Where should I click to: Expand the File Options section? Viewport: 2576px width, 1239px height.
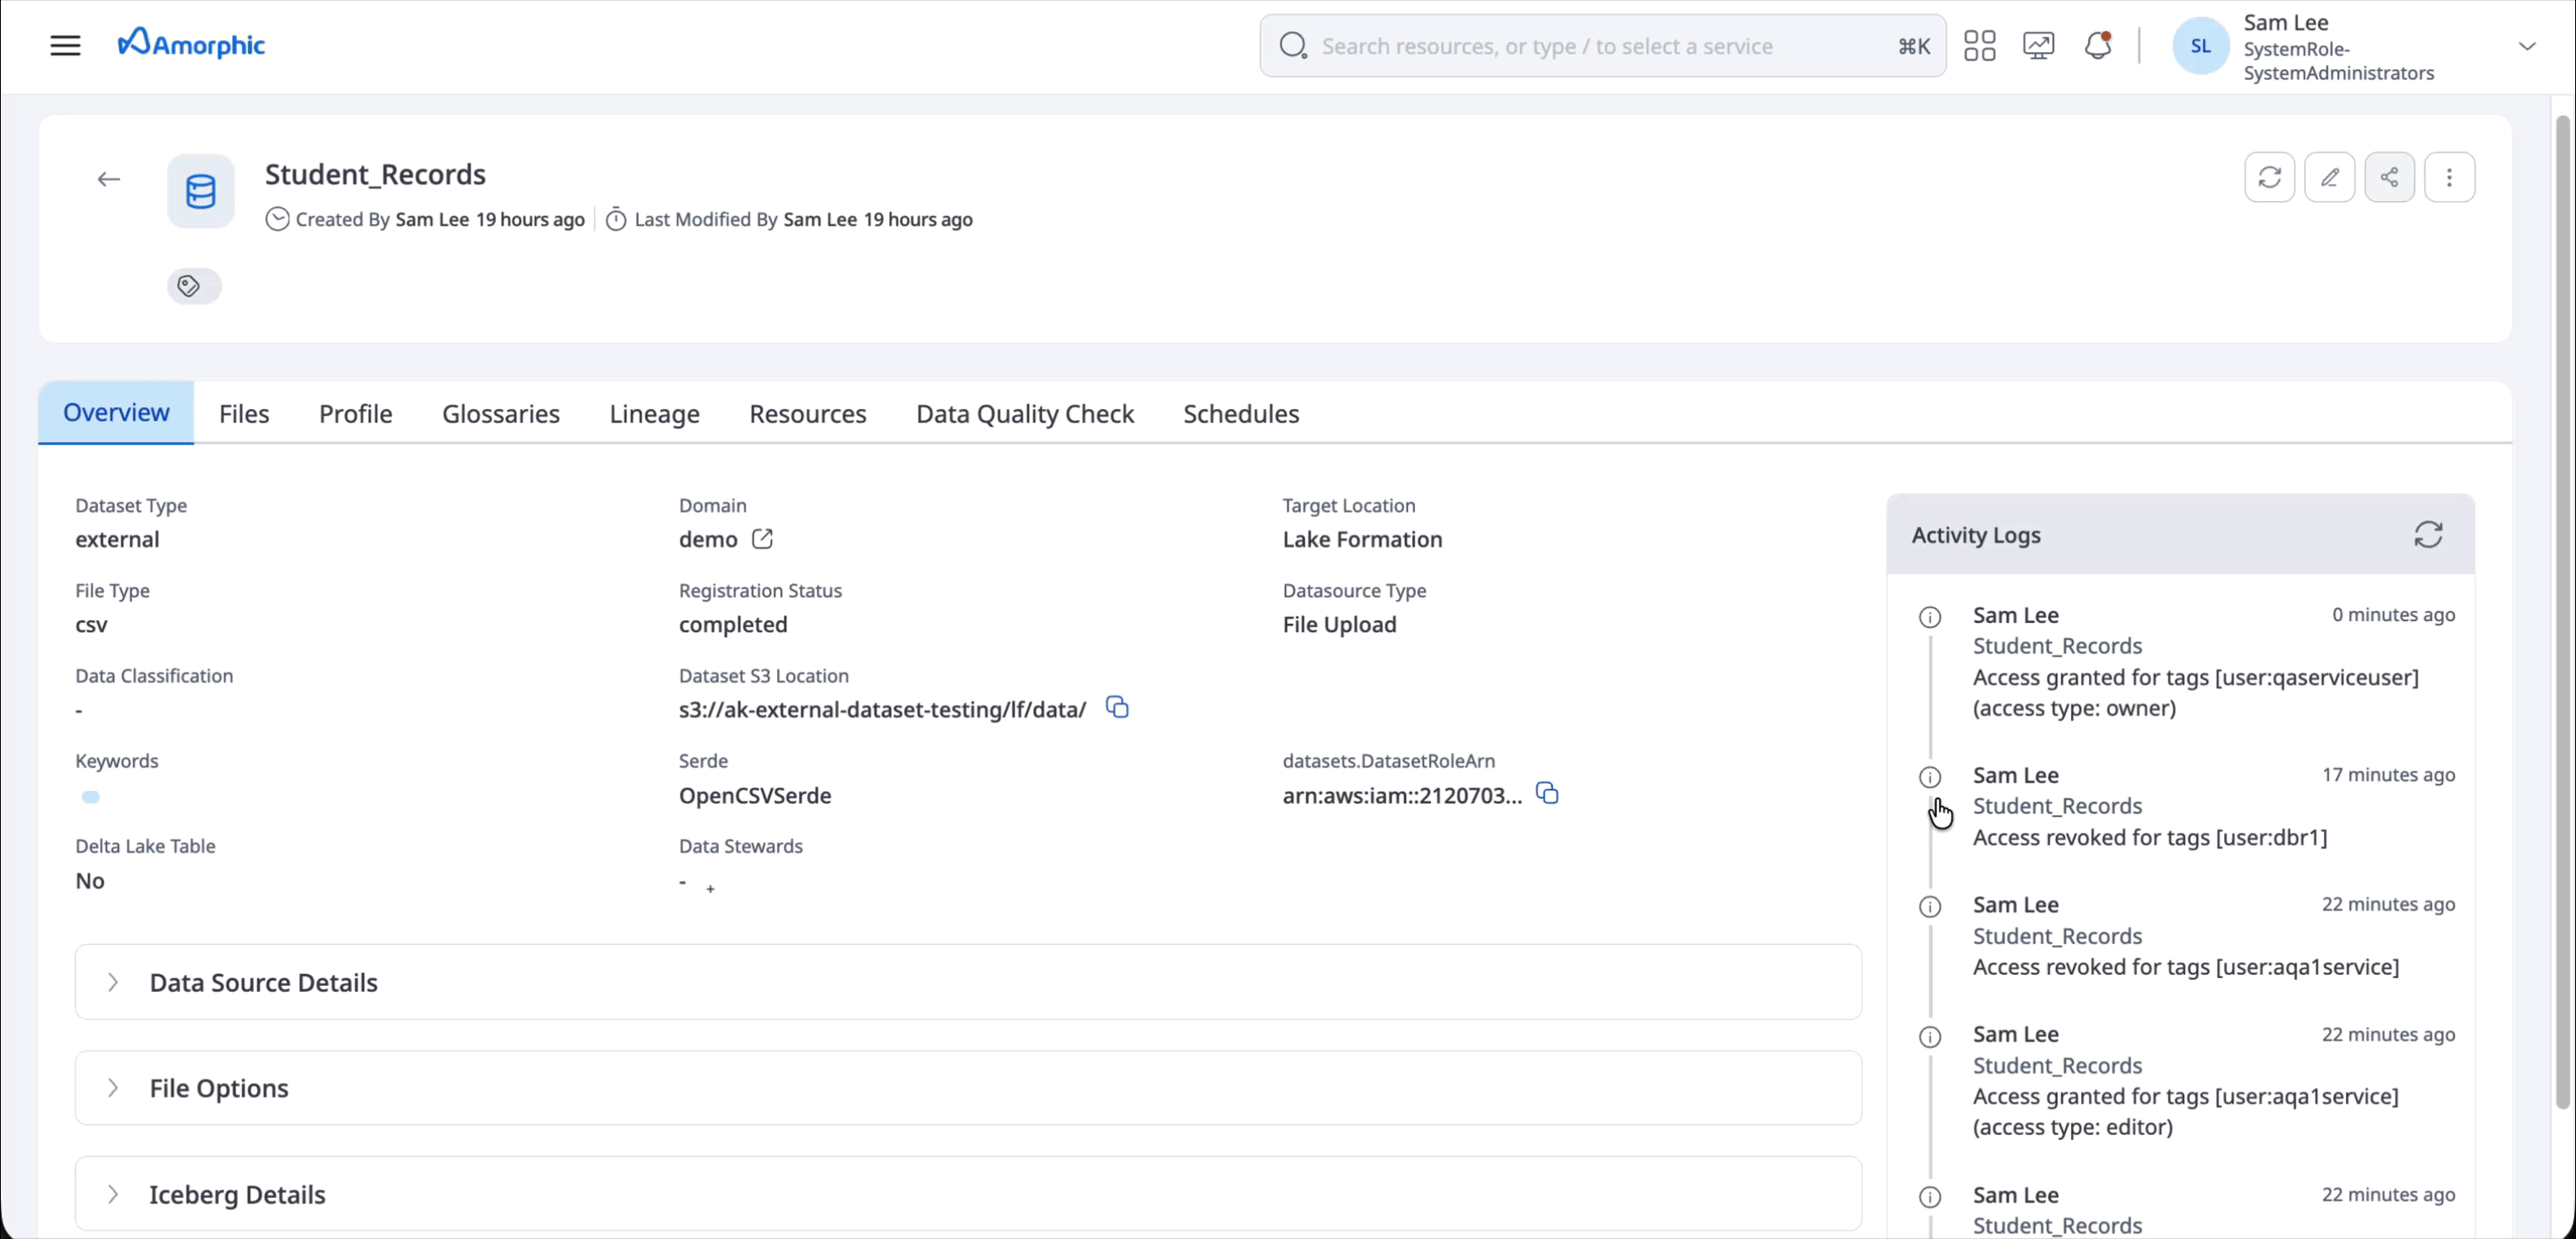point(968,1088)
